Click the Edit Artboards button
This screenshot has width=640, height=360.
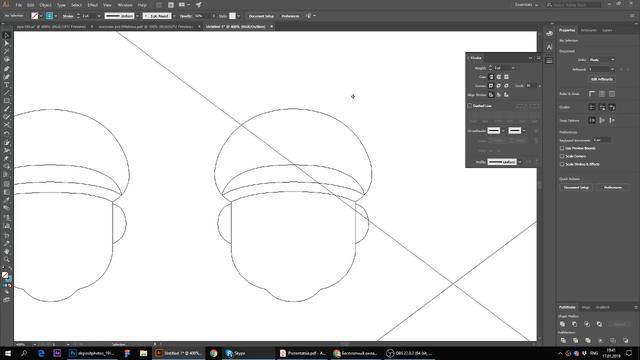602,79
